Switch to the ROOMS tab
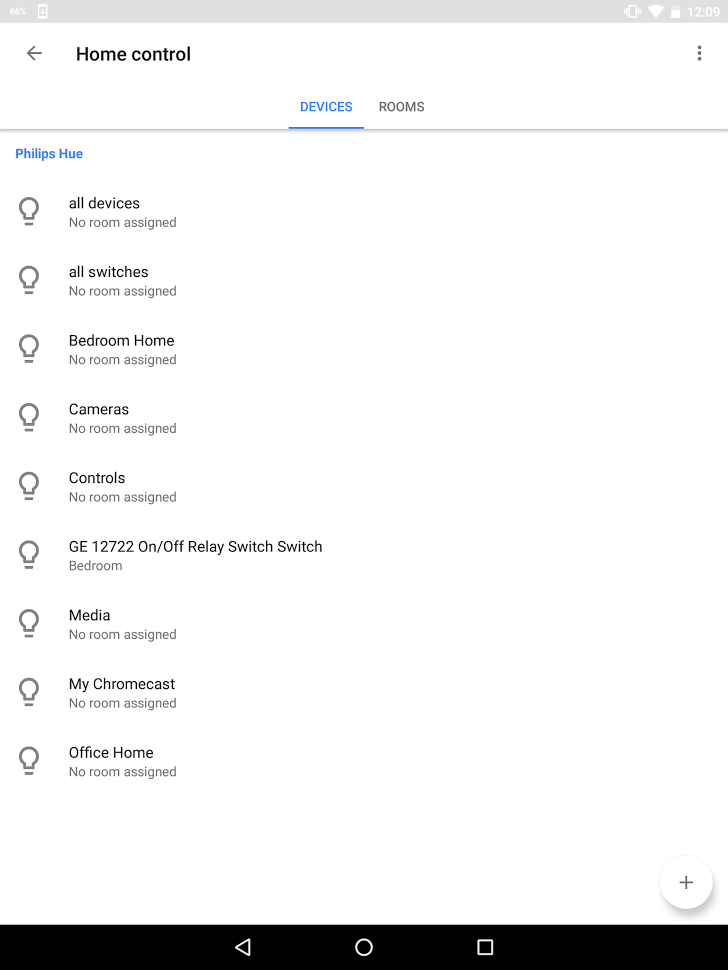Screen dimensions: 728x970 (400, 107)
